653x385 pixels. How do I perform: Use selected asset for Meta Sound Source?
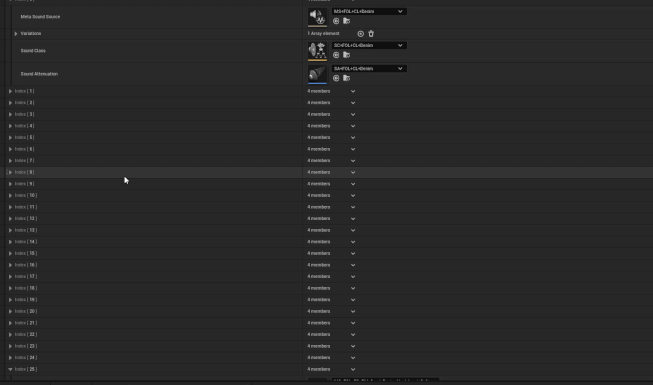[x=336, y=21]
